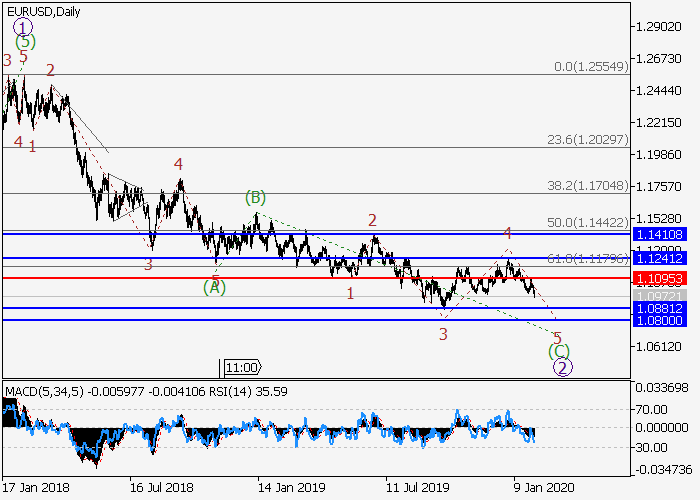
Task: Select the green (B) wave label
Action: click(x=256, y=198)
